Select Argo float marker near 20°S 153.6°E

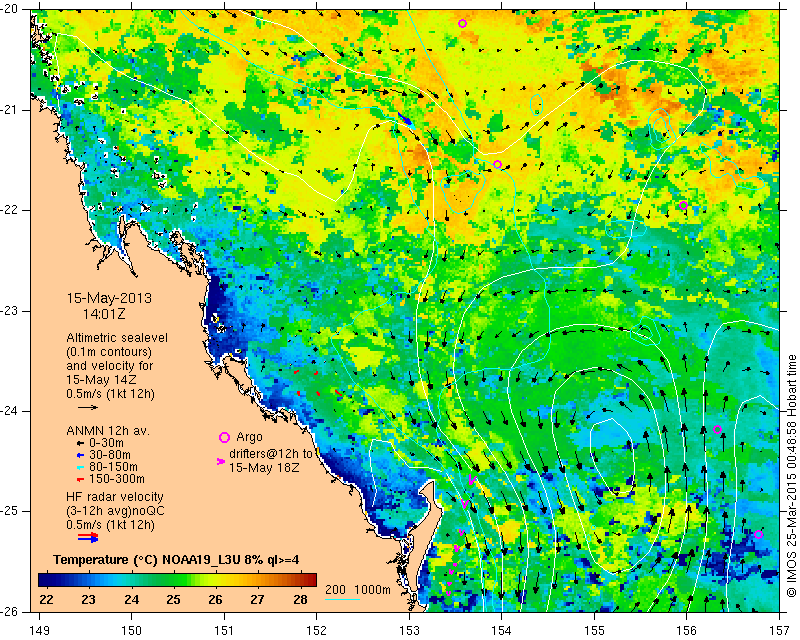[x=462, y=23]
